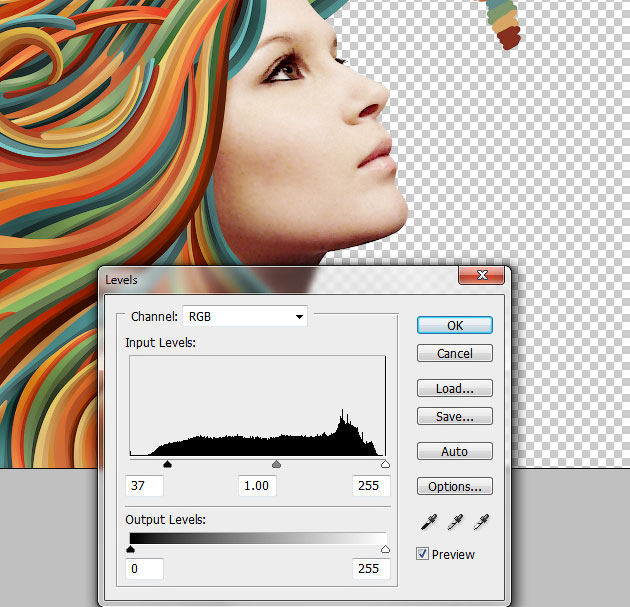The image size is (630, 607).
Task: Focus the gamma field showing 1.00
Action: tap(257, 486)
